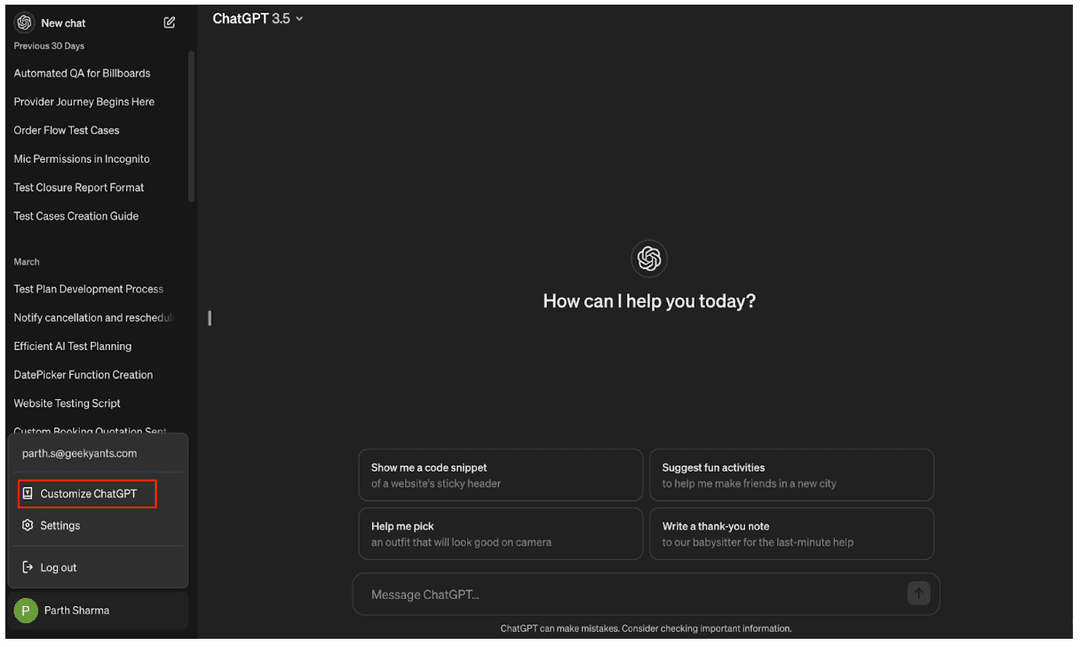This screenshot has height=647, width=1080.
Task: Click the ChatGPT logo in the sidebar header
Action: (23, 22)
